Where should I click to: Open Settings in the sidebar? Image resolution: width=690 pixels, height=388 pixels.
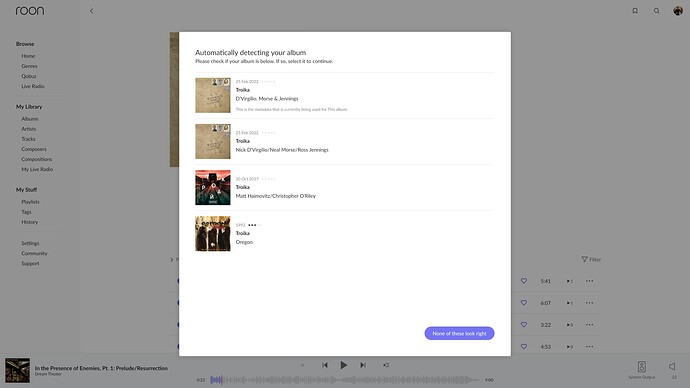(x=30, y=243)
